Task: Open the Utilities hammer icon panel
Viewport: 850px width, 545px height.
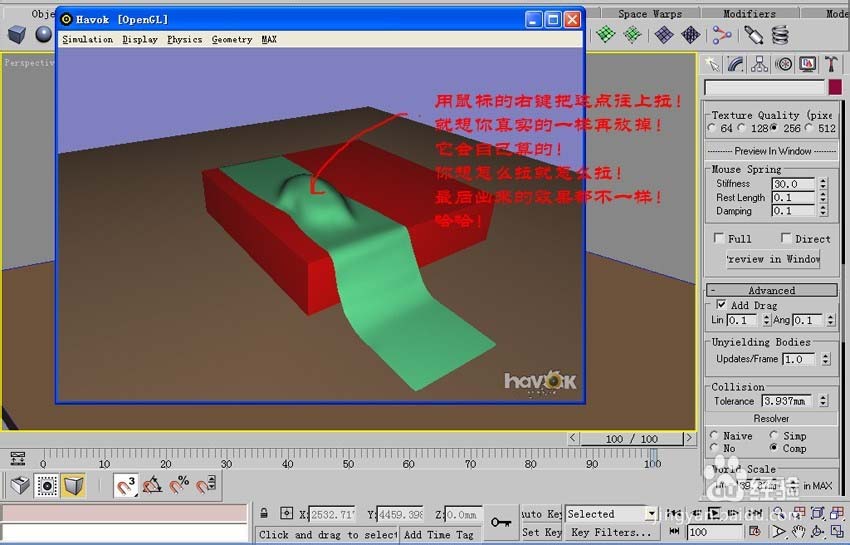Action: (x=831, y=65)
